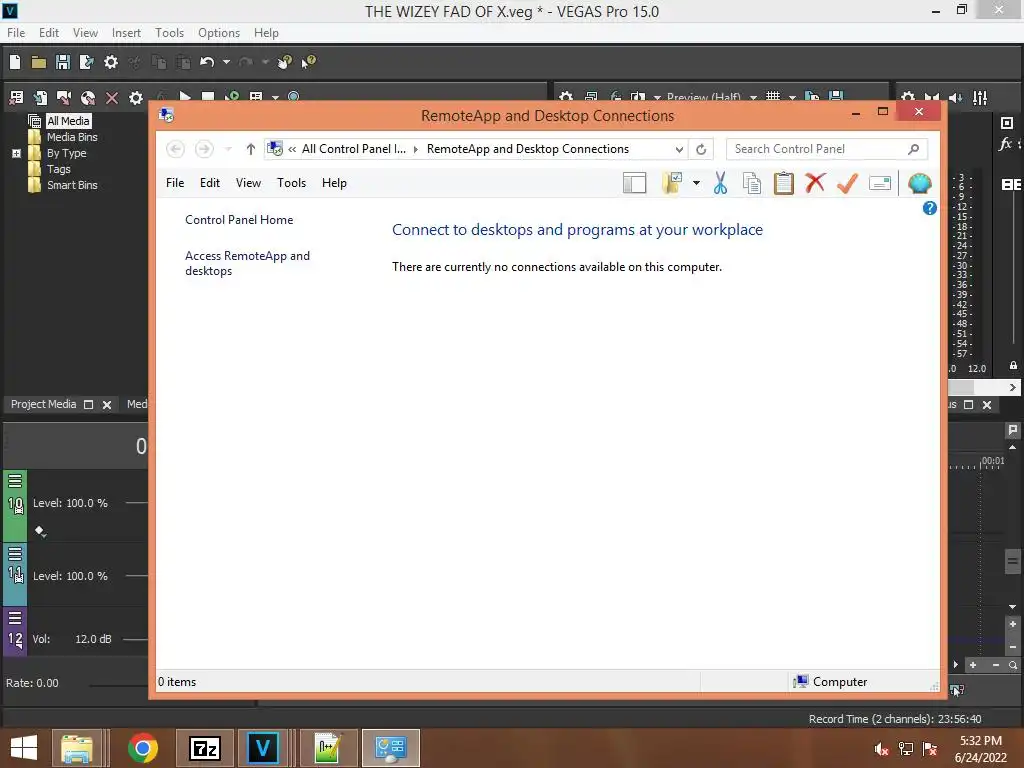Screen dimensions: 1024x768
Task: Click the Paste clipboard icon
Action: click(784, 184)
